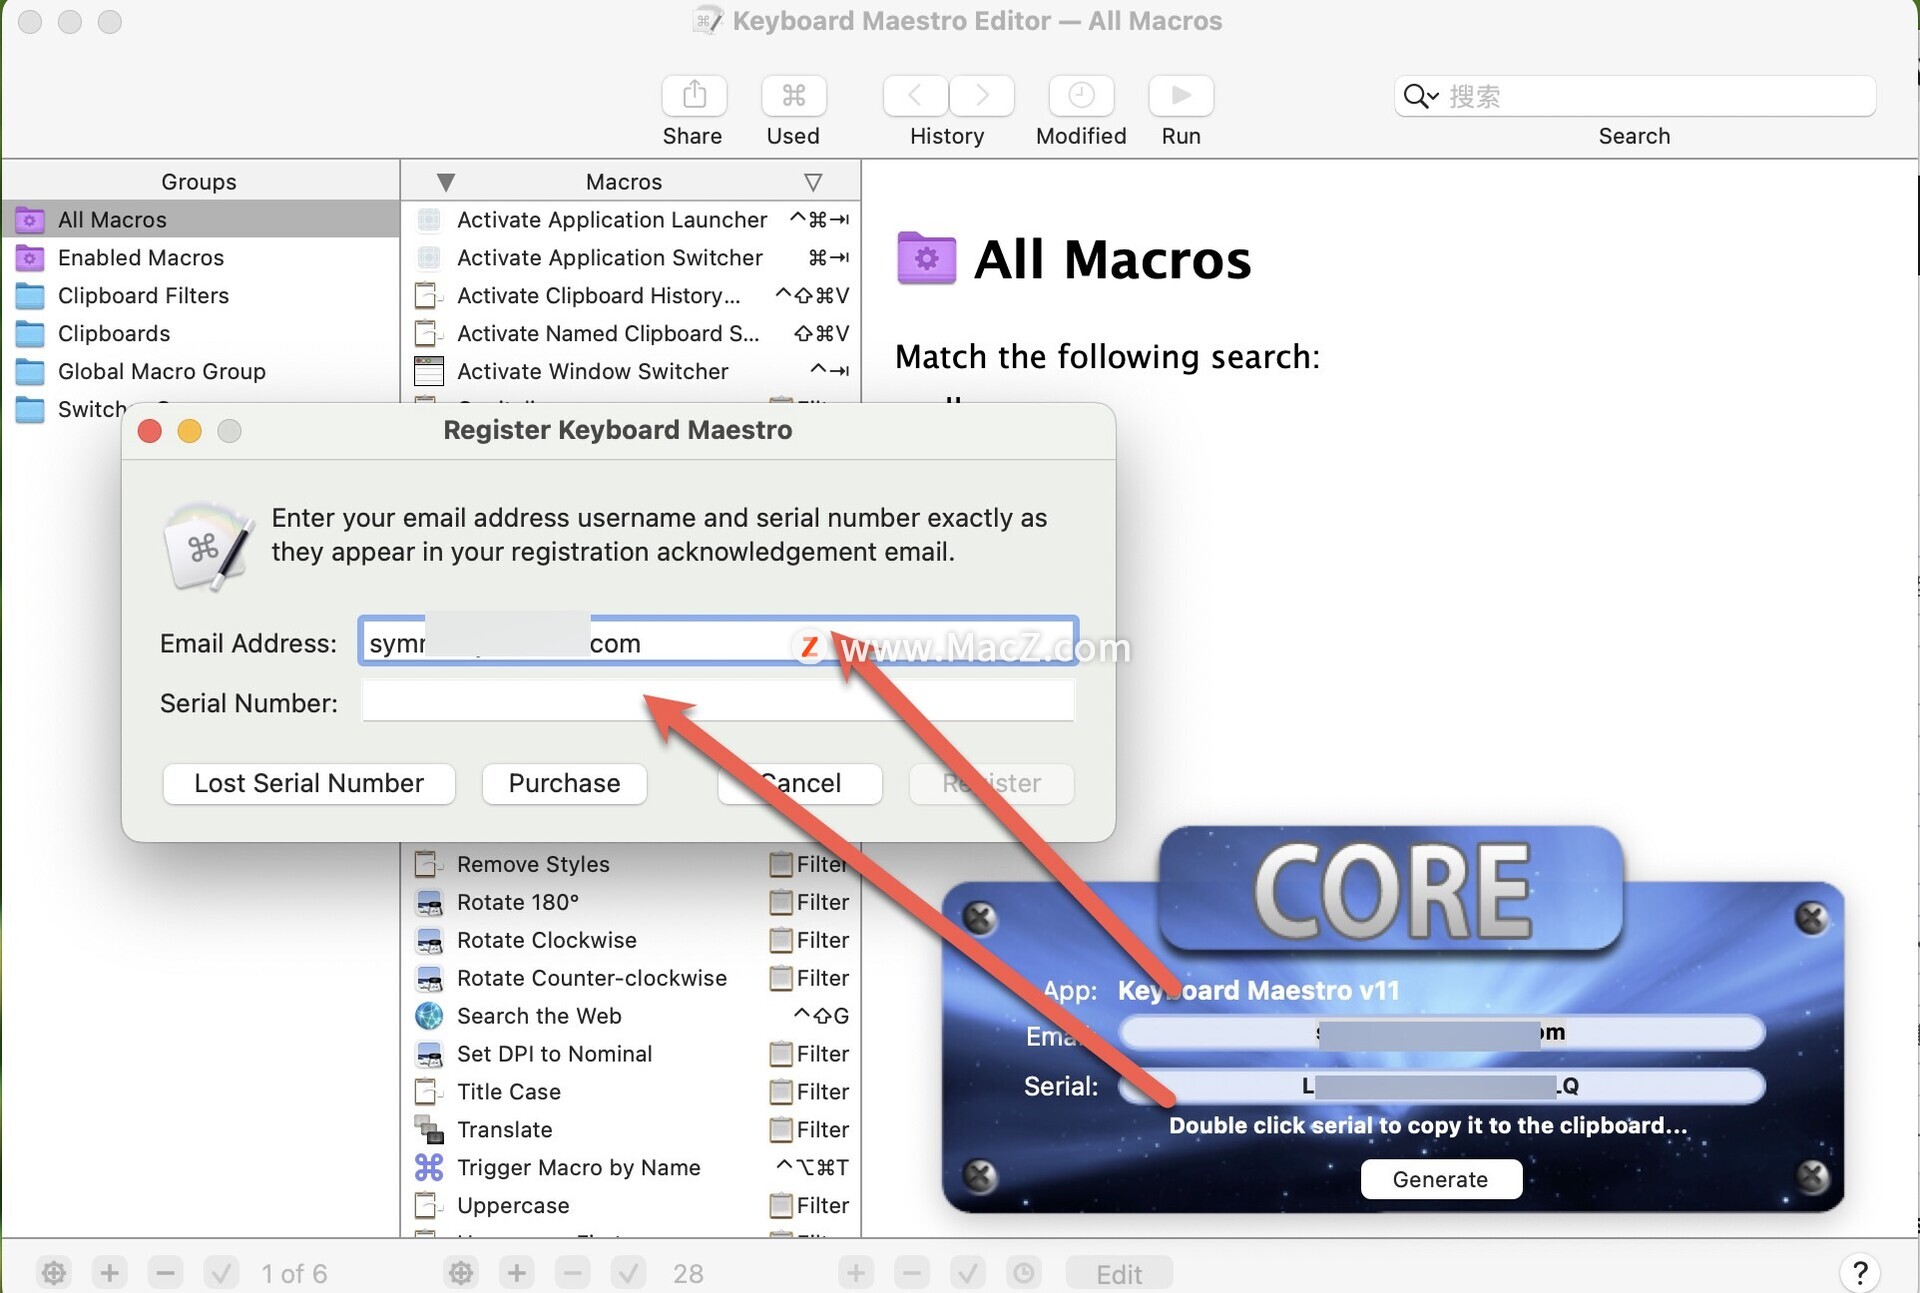1920x1293 pixels.
Task: Open the Used macros toolbar icon
Action: point(794,96)
